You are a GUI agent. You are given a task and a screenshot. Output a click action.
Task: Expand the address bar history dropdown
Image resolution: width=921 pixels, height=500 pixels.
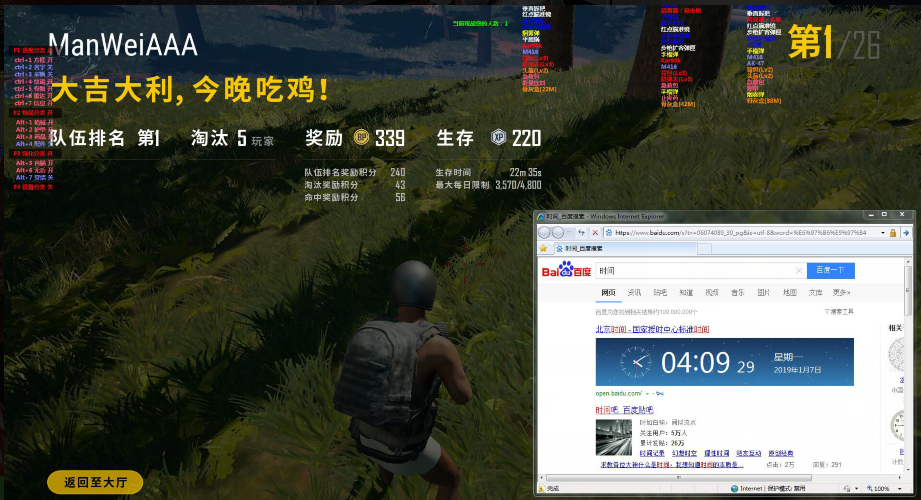coord(882,233)
